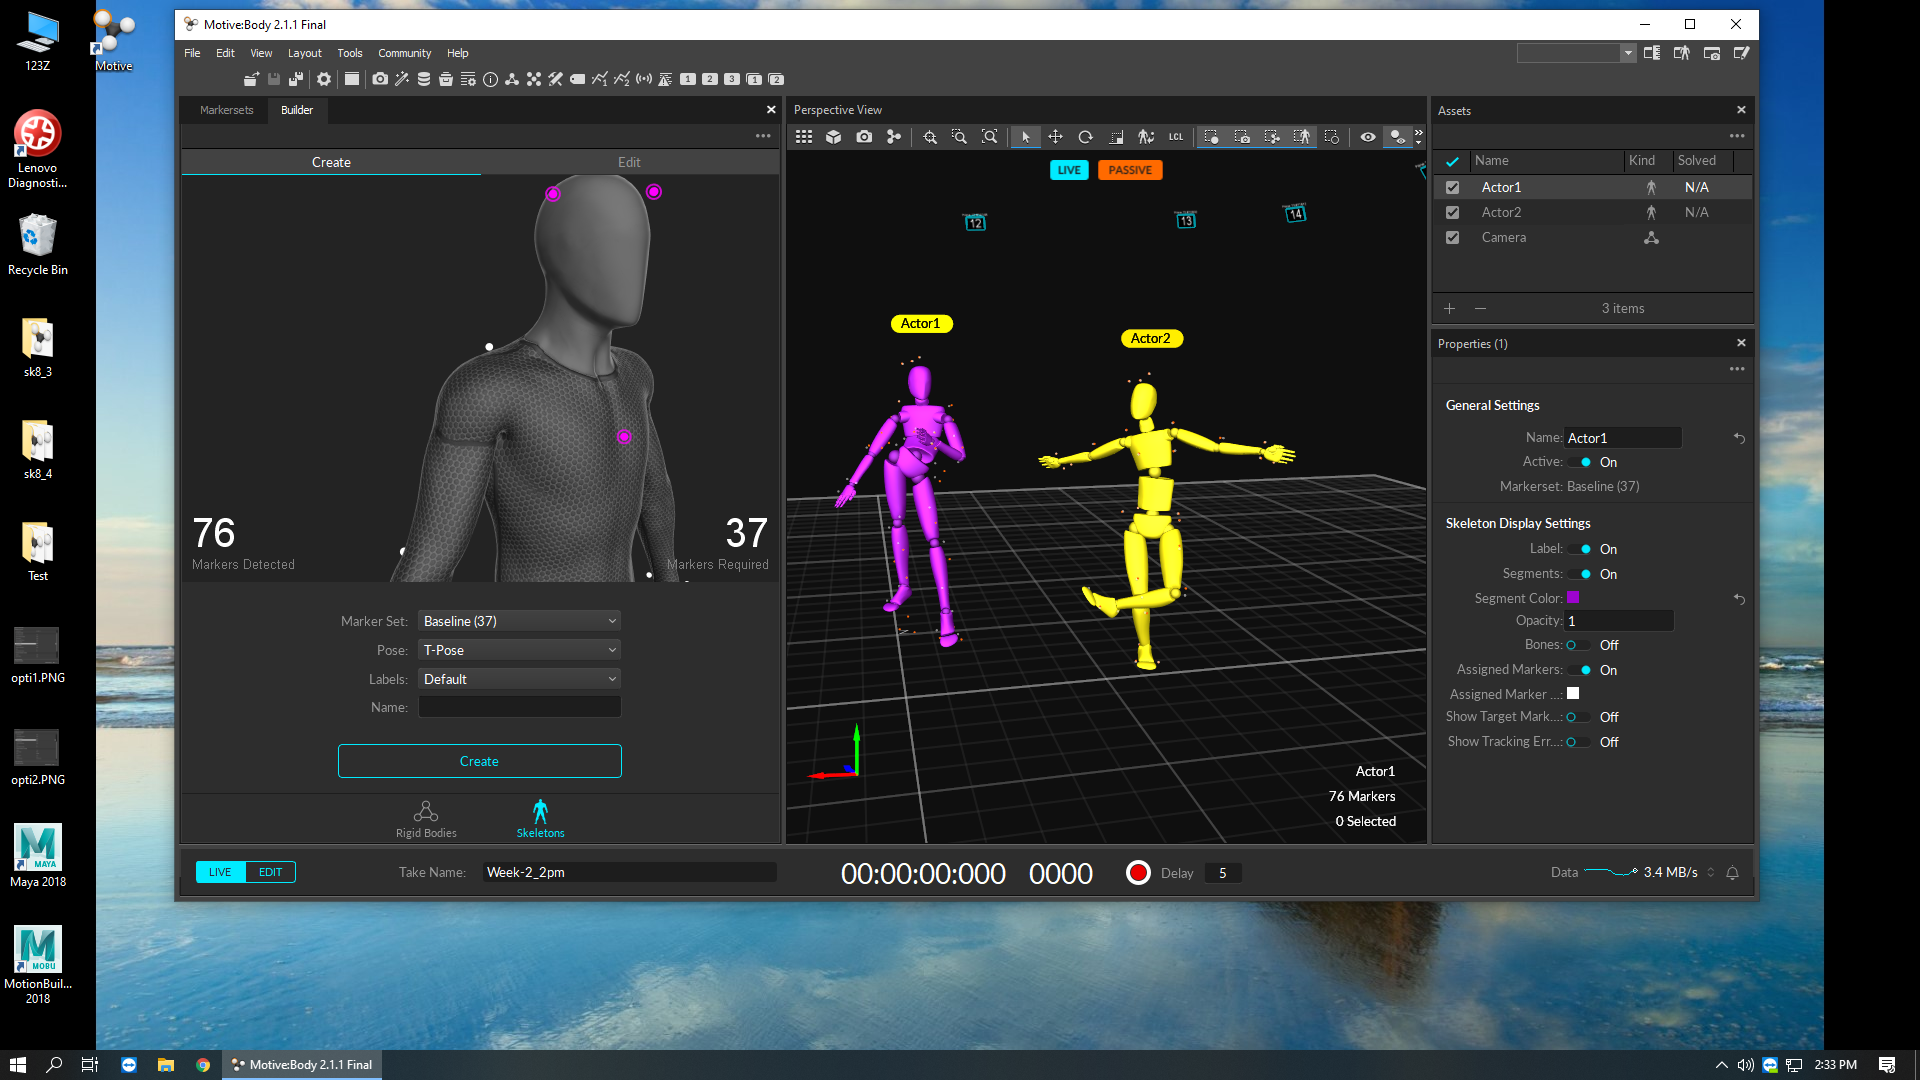Uncheck the Camera asset checkbox
1920x1080 pixels.
[1453, 237]
